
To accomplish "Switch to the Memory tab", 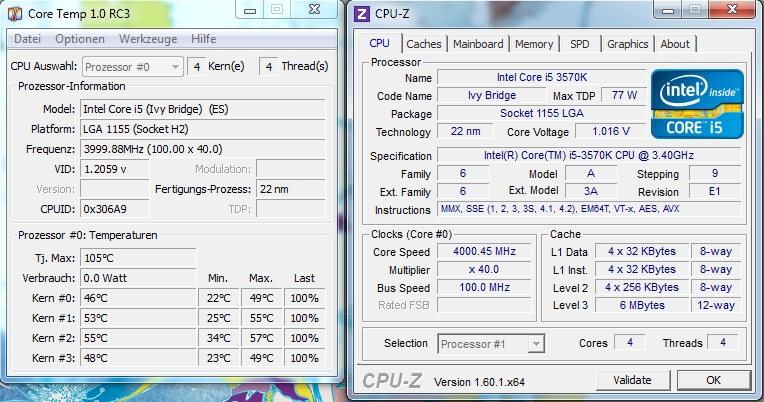I will click(x=534, y=44).
